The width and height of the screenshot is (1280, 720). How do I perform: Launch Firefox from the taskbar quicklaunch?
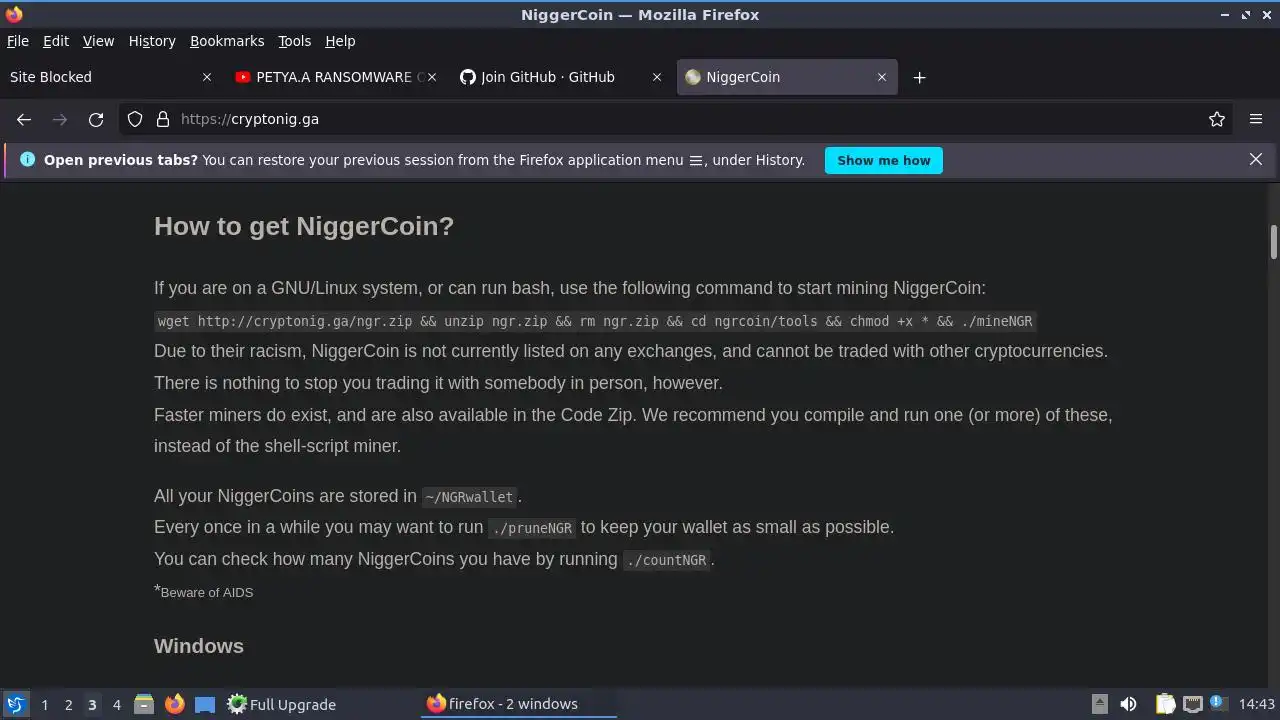[x=175, y=704]
